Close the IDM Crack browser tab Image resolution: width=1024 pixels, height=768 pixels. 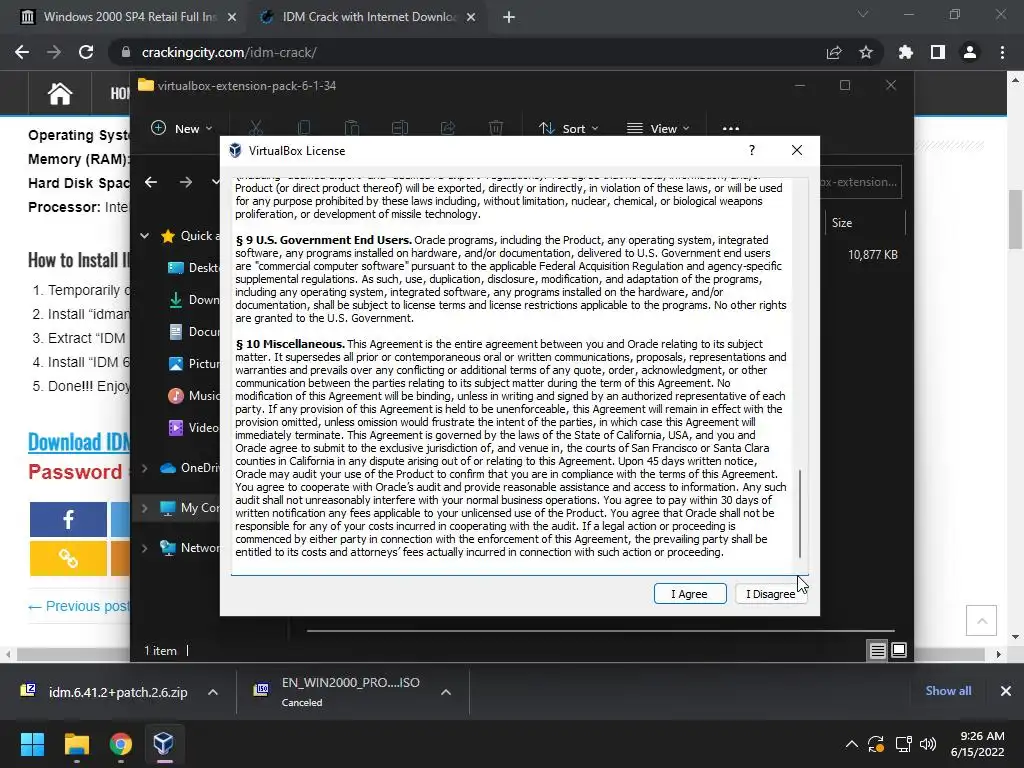pos(471,18)
